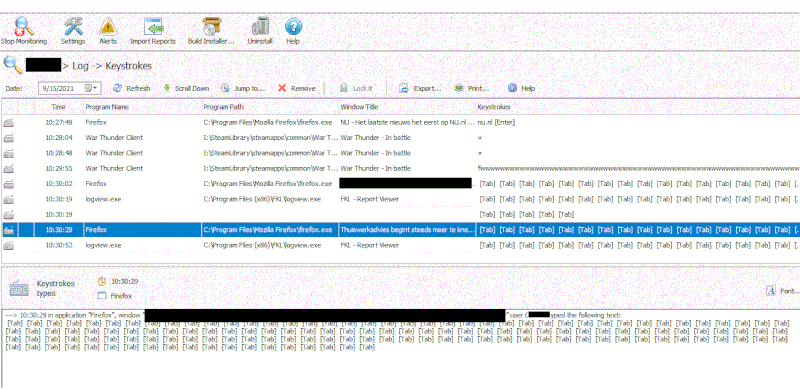Open the Font... button in details pane
Viewport: 800px width, 390px height.
(782, 290)
